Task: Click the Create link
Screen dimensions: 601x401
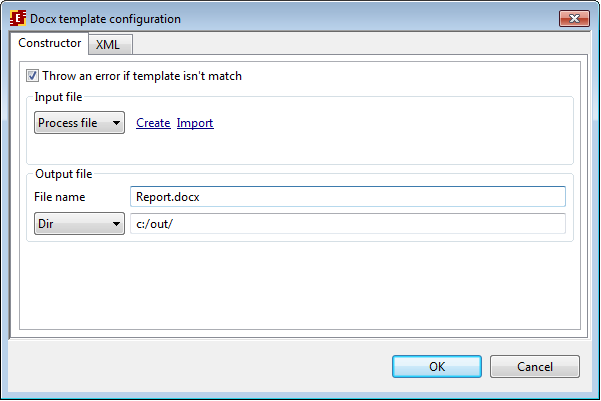Action: 153,123
